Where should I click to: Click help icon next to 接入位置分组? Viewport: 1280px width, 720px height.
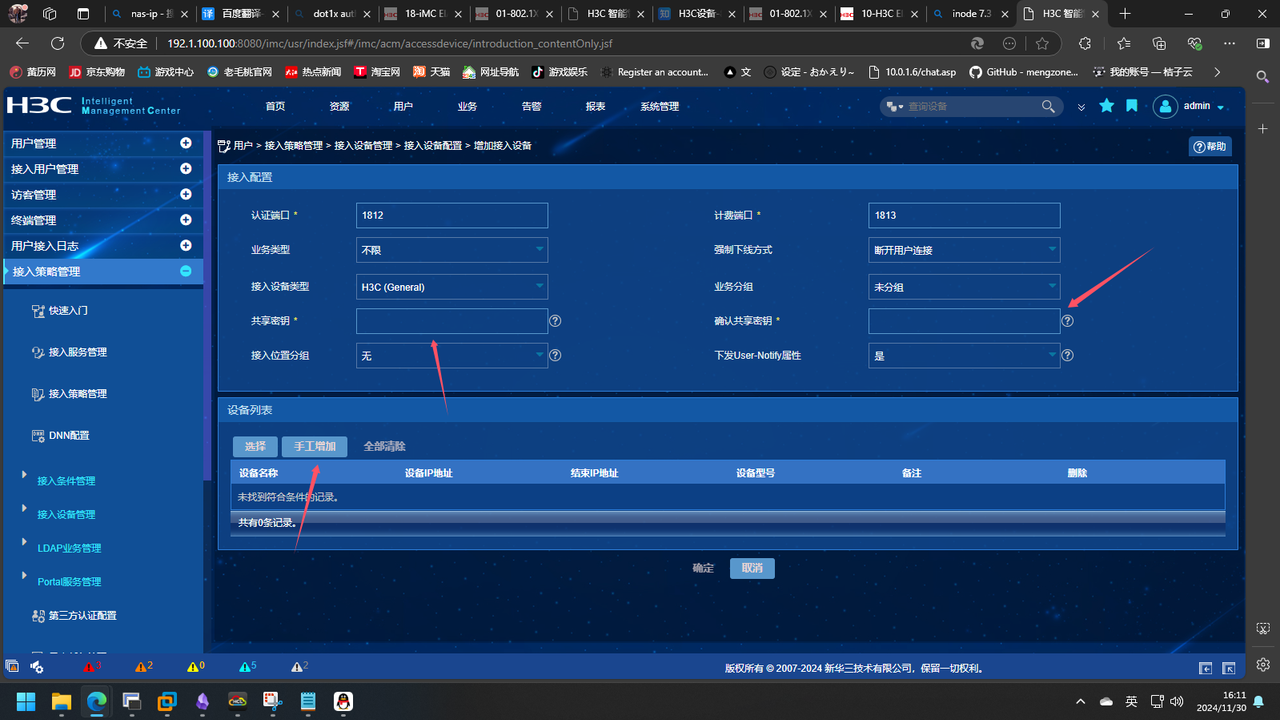click(x=555, y=355)
